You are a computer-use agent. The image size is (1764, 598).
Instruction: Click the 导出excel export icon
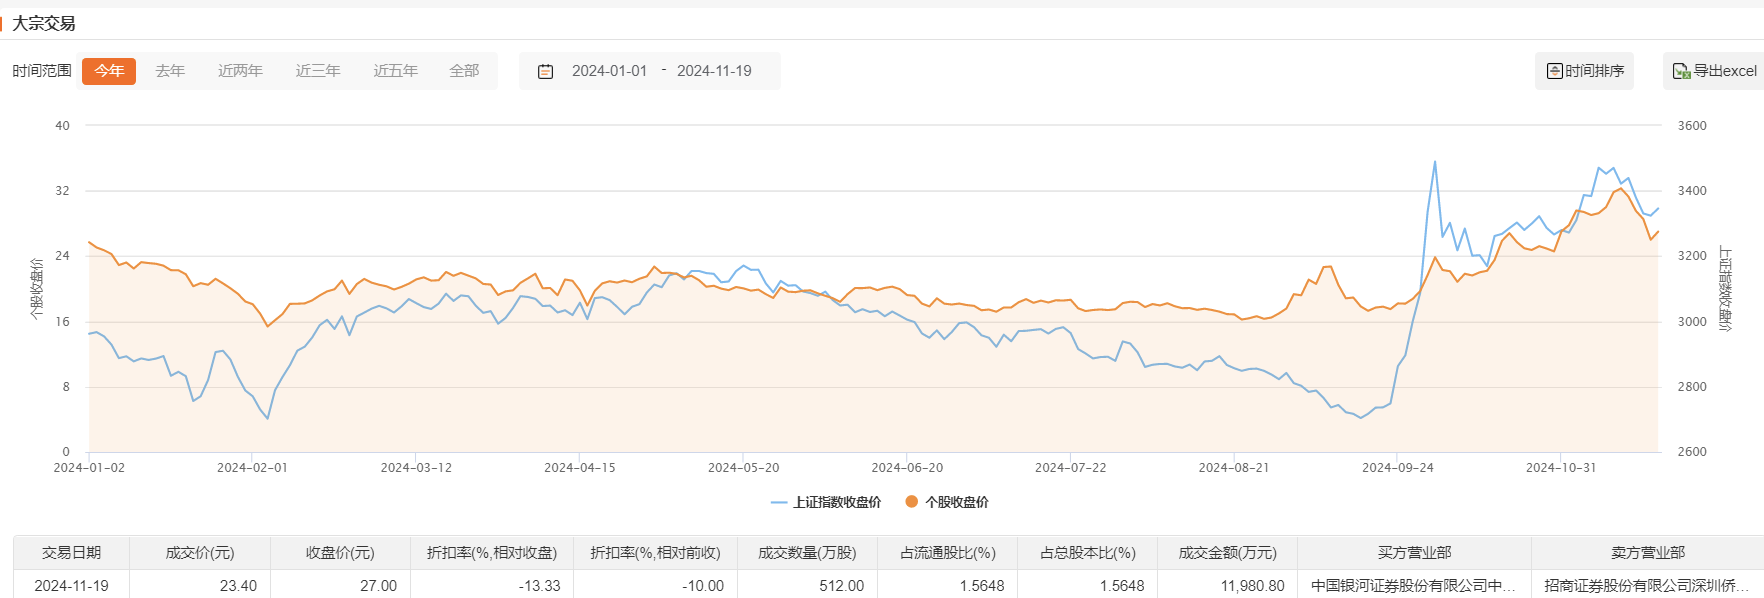tap(1681, 71)
